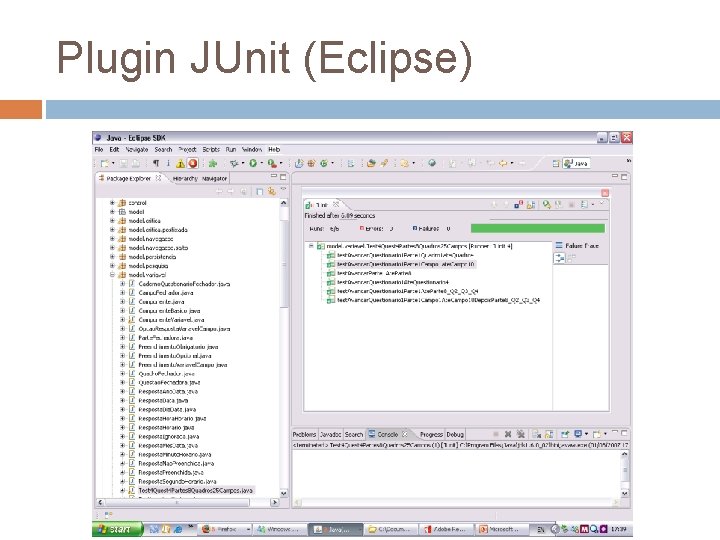This screenshot has height=540, width=720.
Task: Click Console Remove Launch X icon
Action: coord(508,434)
